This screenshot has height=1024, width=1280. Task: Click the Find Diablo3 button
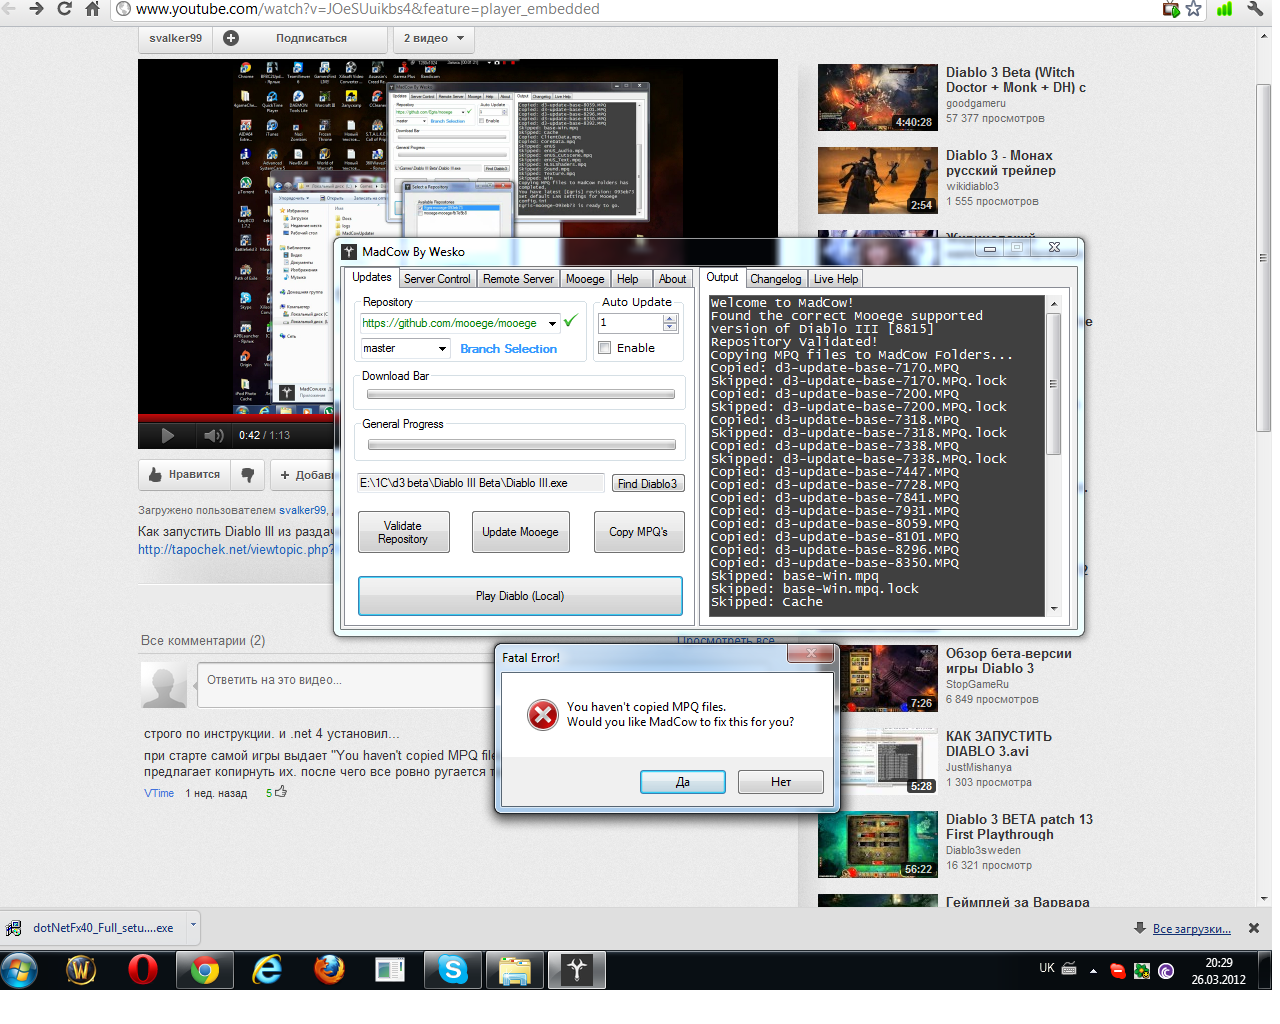pos(648,483)
